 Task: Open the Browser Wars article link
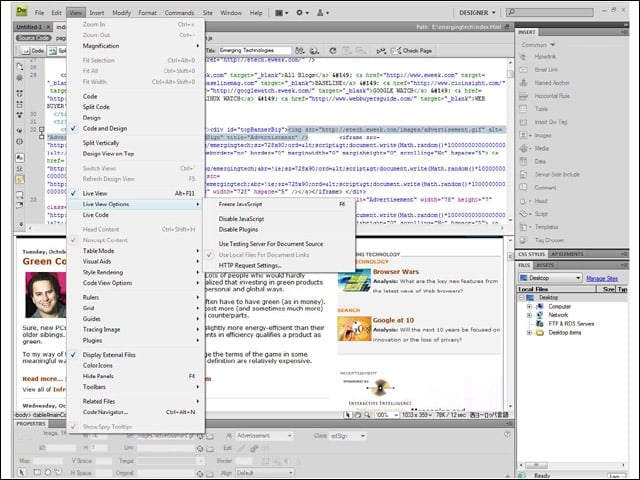[x=396, y=271]
